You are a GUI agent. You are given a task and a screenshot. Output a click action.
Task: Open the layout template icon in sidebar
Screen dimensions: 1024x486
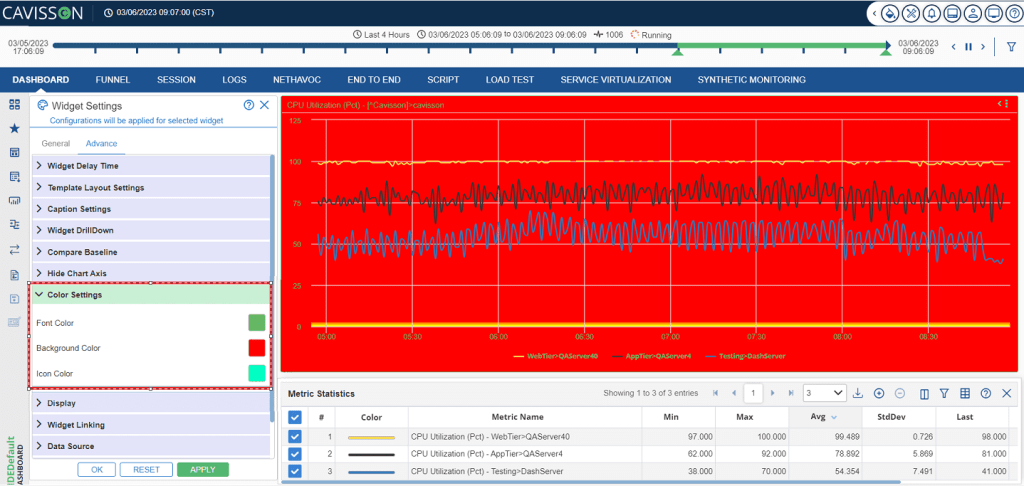pos(14,152)
